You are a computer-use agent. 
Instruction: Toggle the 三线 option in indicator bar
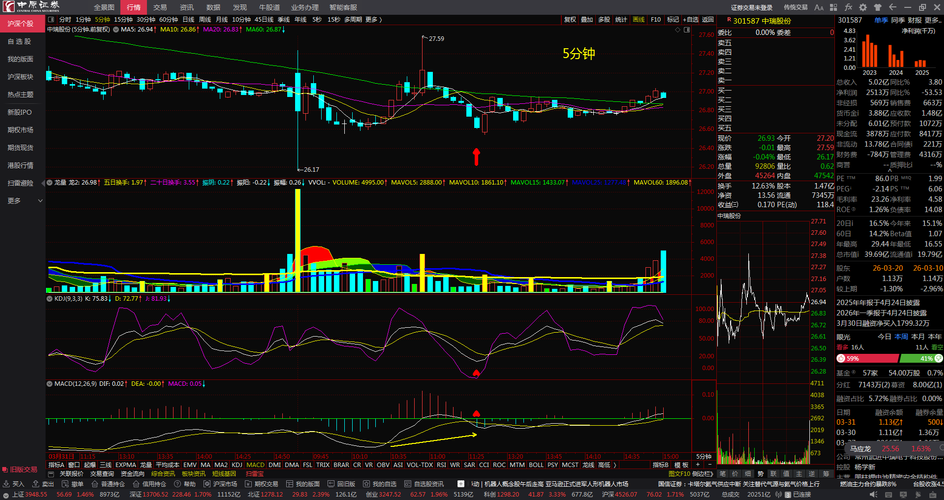[105, 465]
